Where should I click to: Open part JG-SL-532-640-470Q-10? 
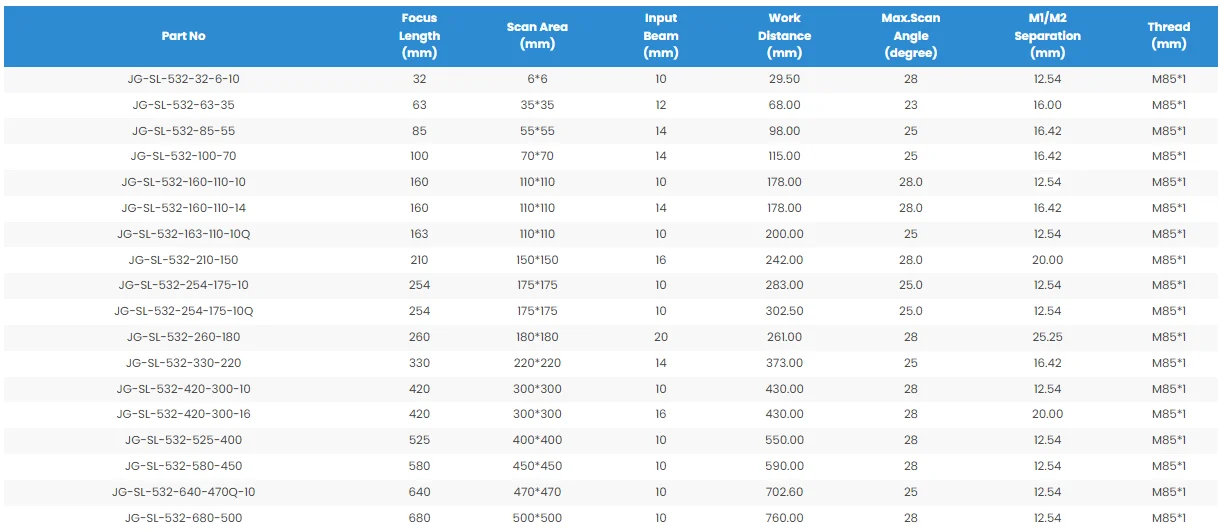coord(183,492)
